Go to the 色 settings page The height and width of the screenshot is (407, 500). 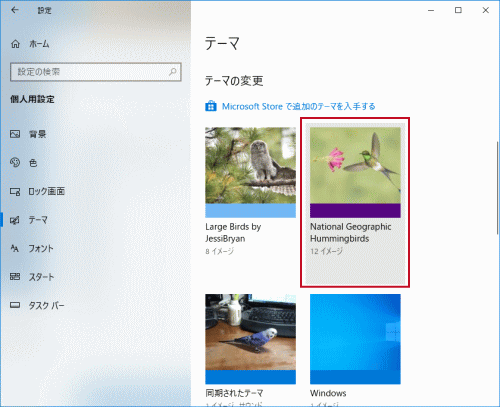[x=33, y=163]
